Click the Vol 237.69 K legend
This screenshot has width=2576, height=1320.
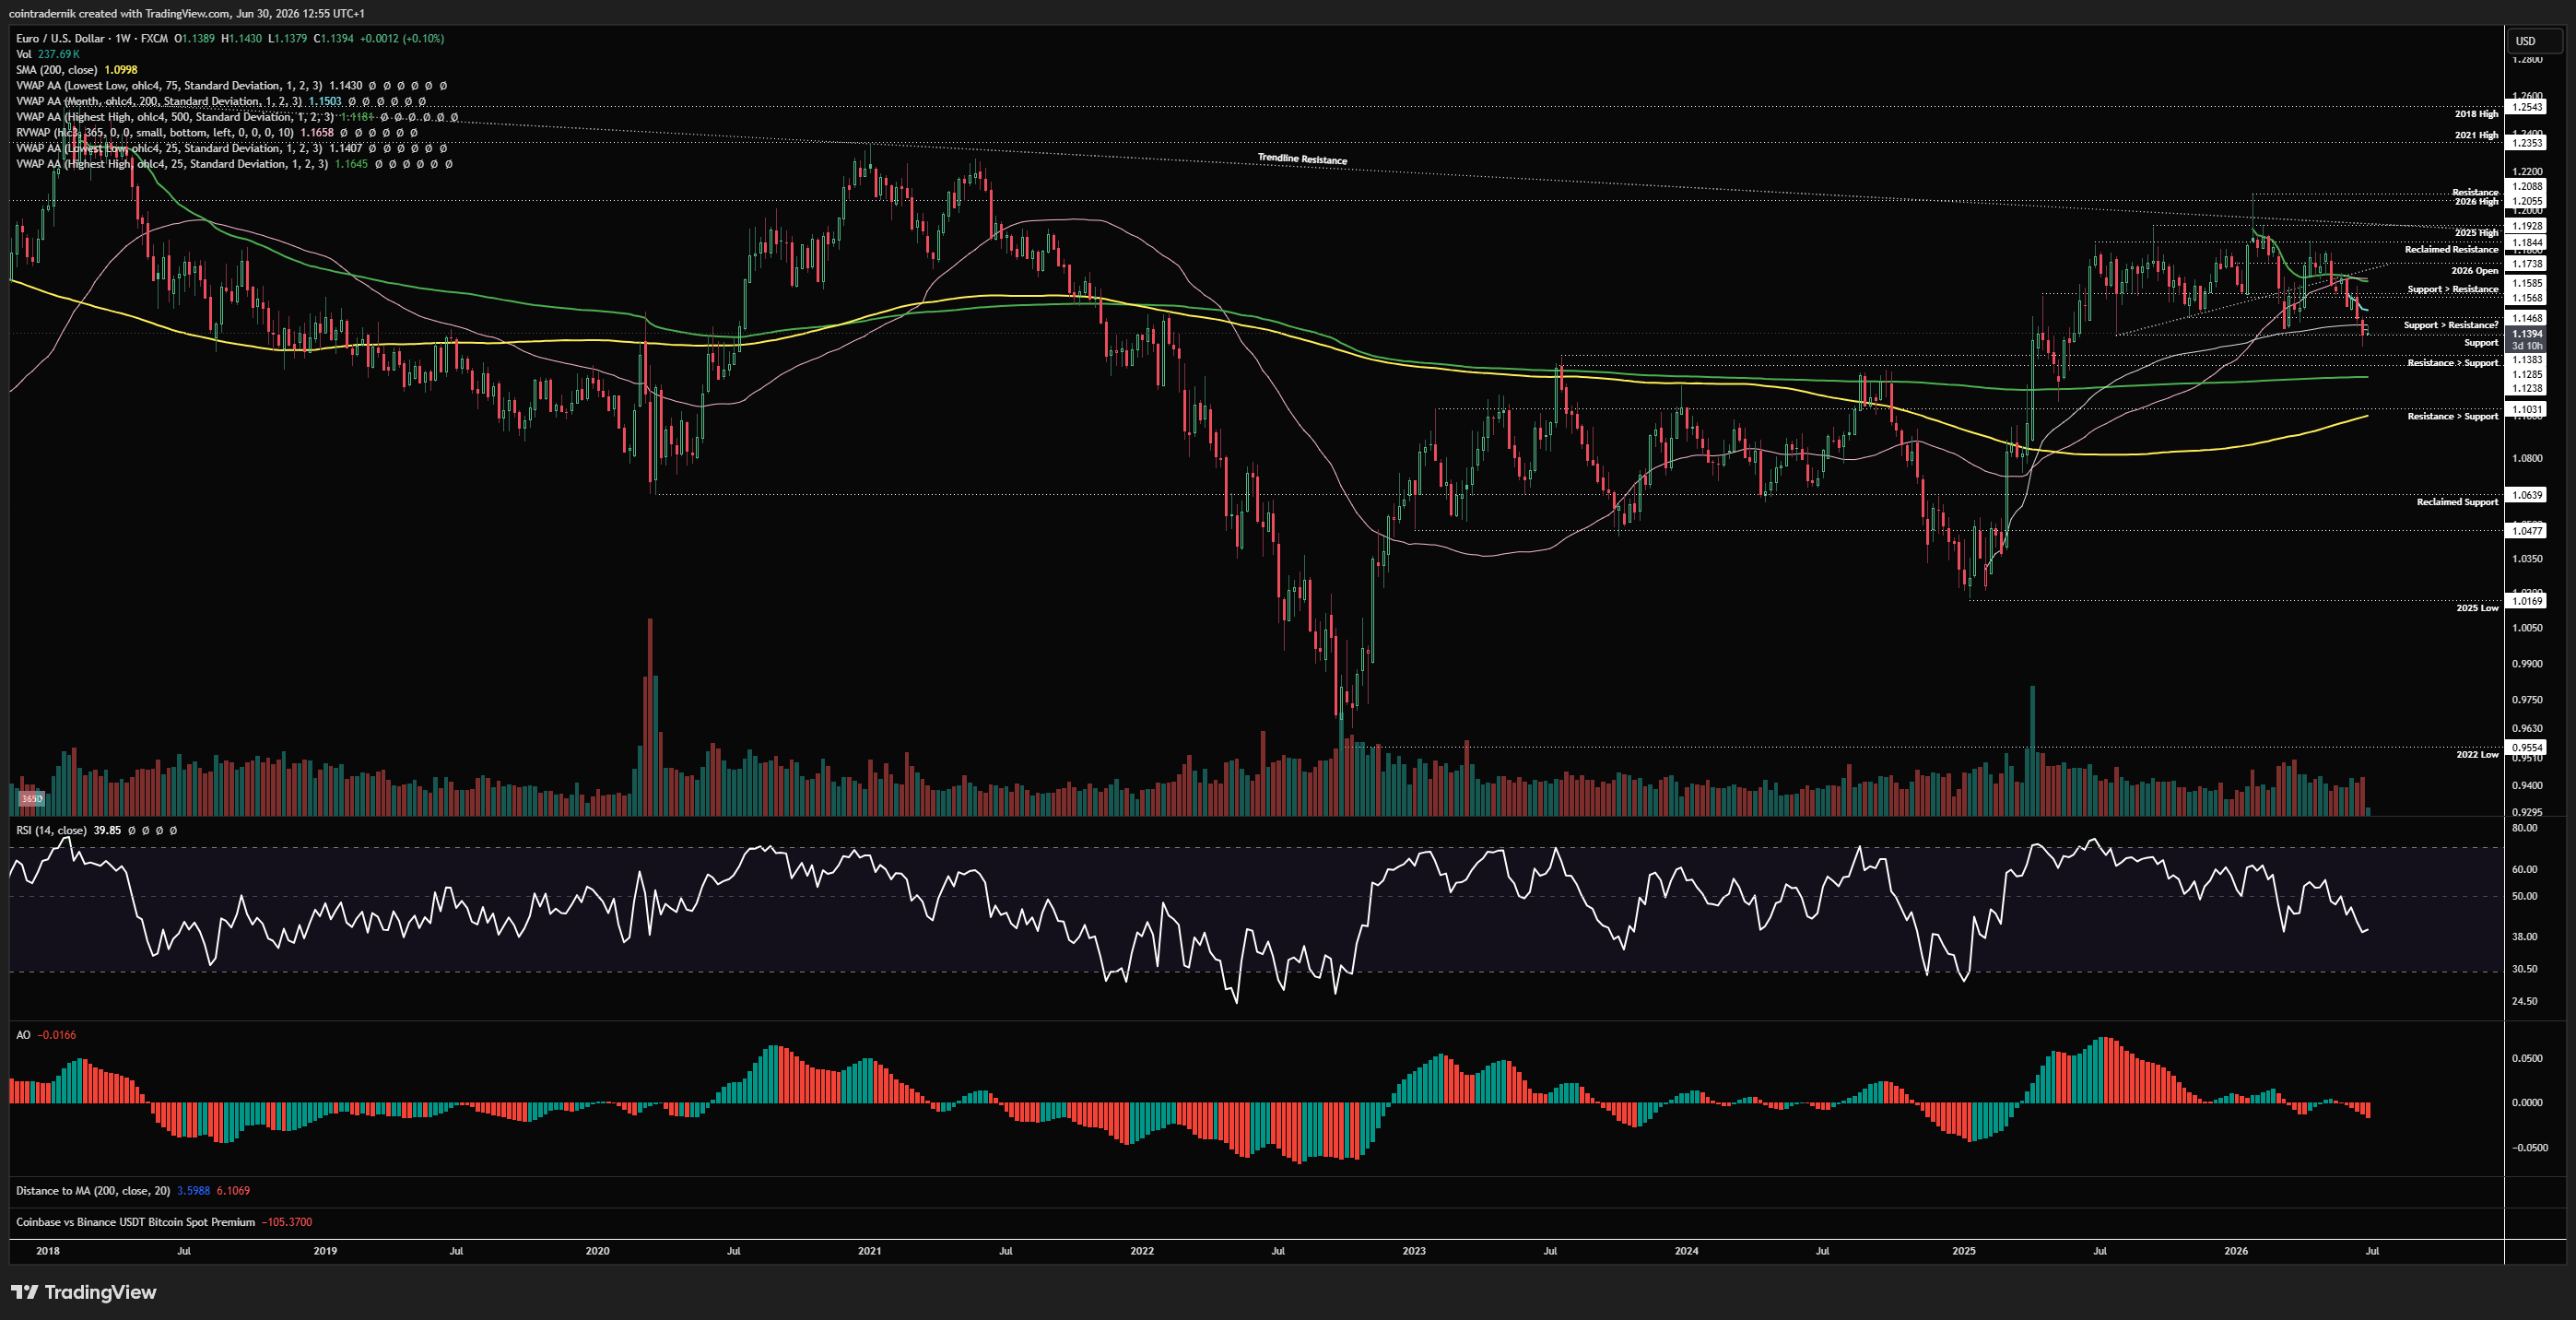pyautogui.click(x=47, y=54)
